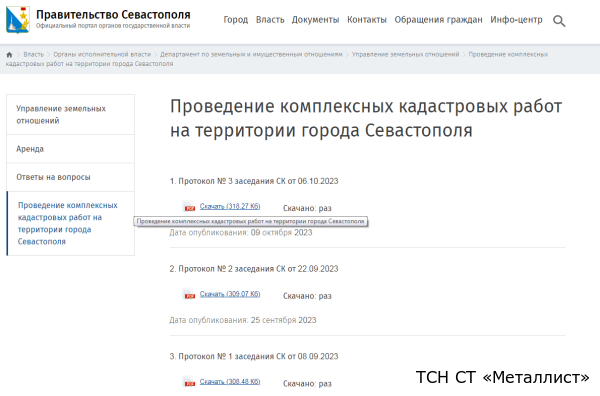
Task: Click date text 25 сентября 2023
Action: [x=284, y=320]
